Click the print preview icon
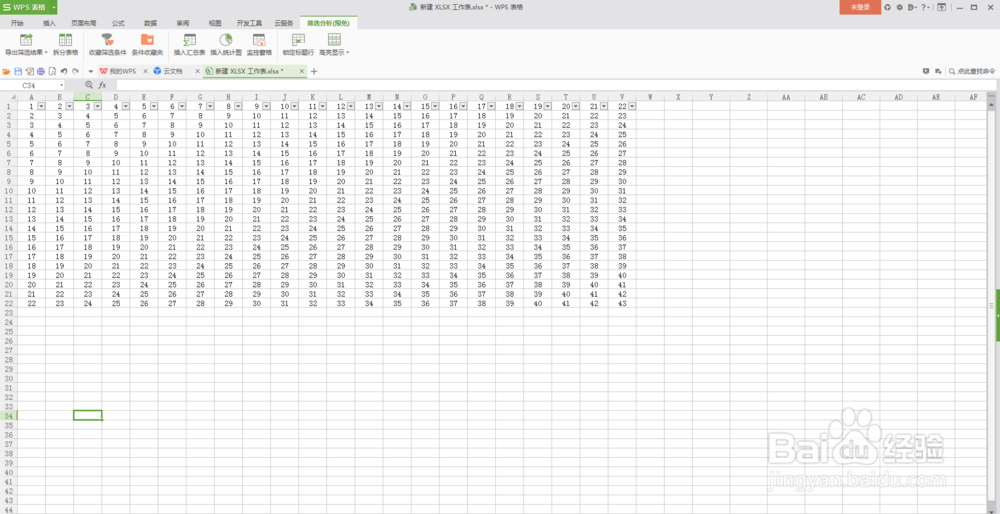This screenshot has width=1000, height=514. coord(52,71)
